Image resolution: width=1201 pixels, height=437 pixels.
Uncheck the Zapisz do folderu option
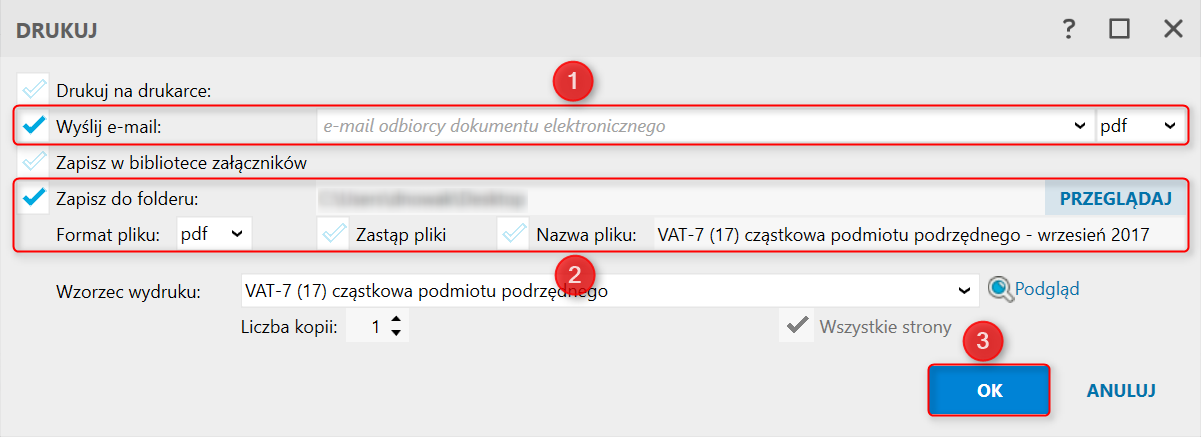click(34, 198)
